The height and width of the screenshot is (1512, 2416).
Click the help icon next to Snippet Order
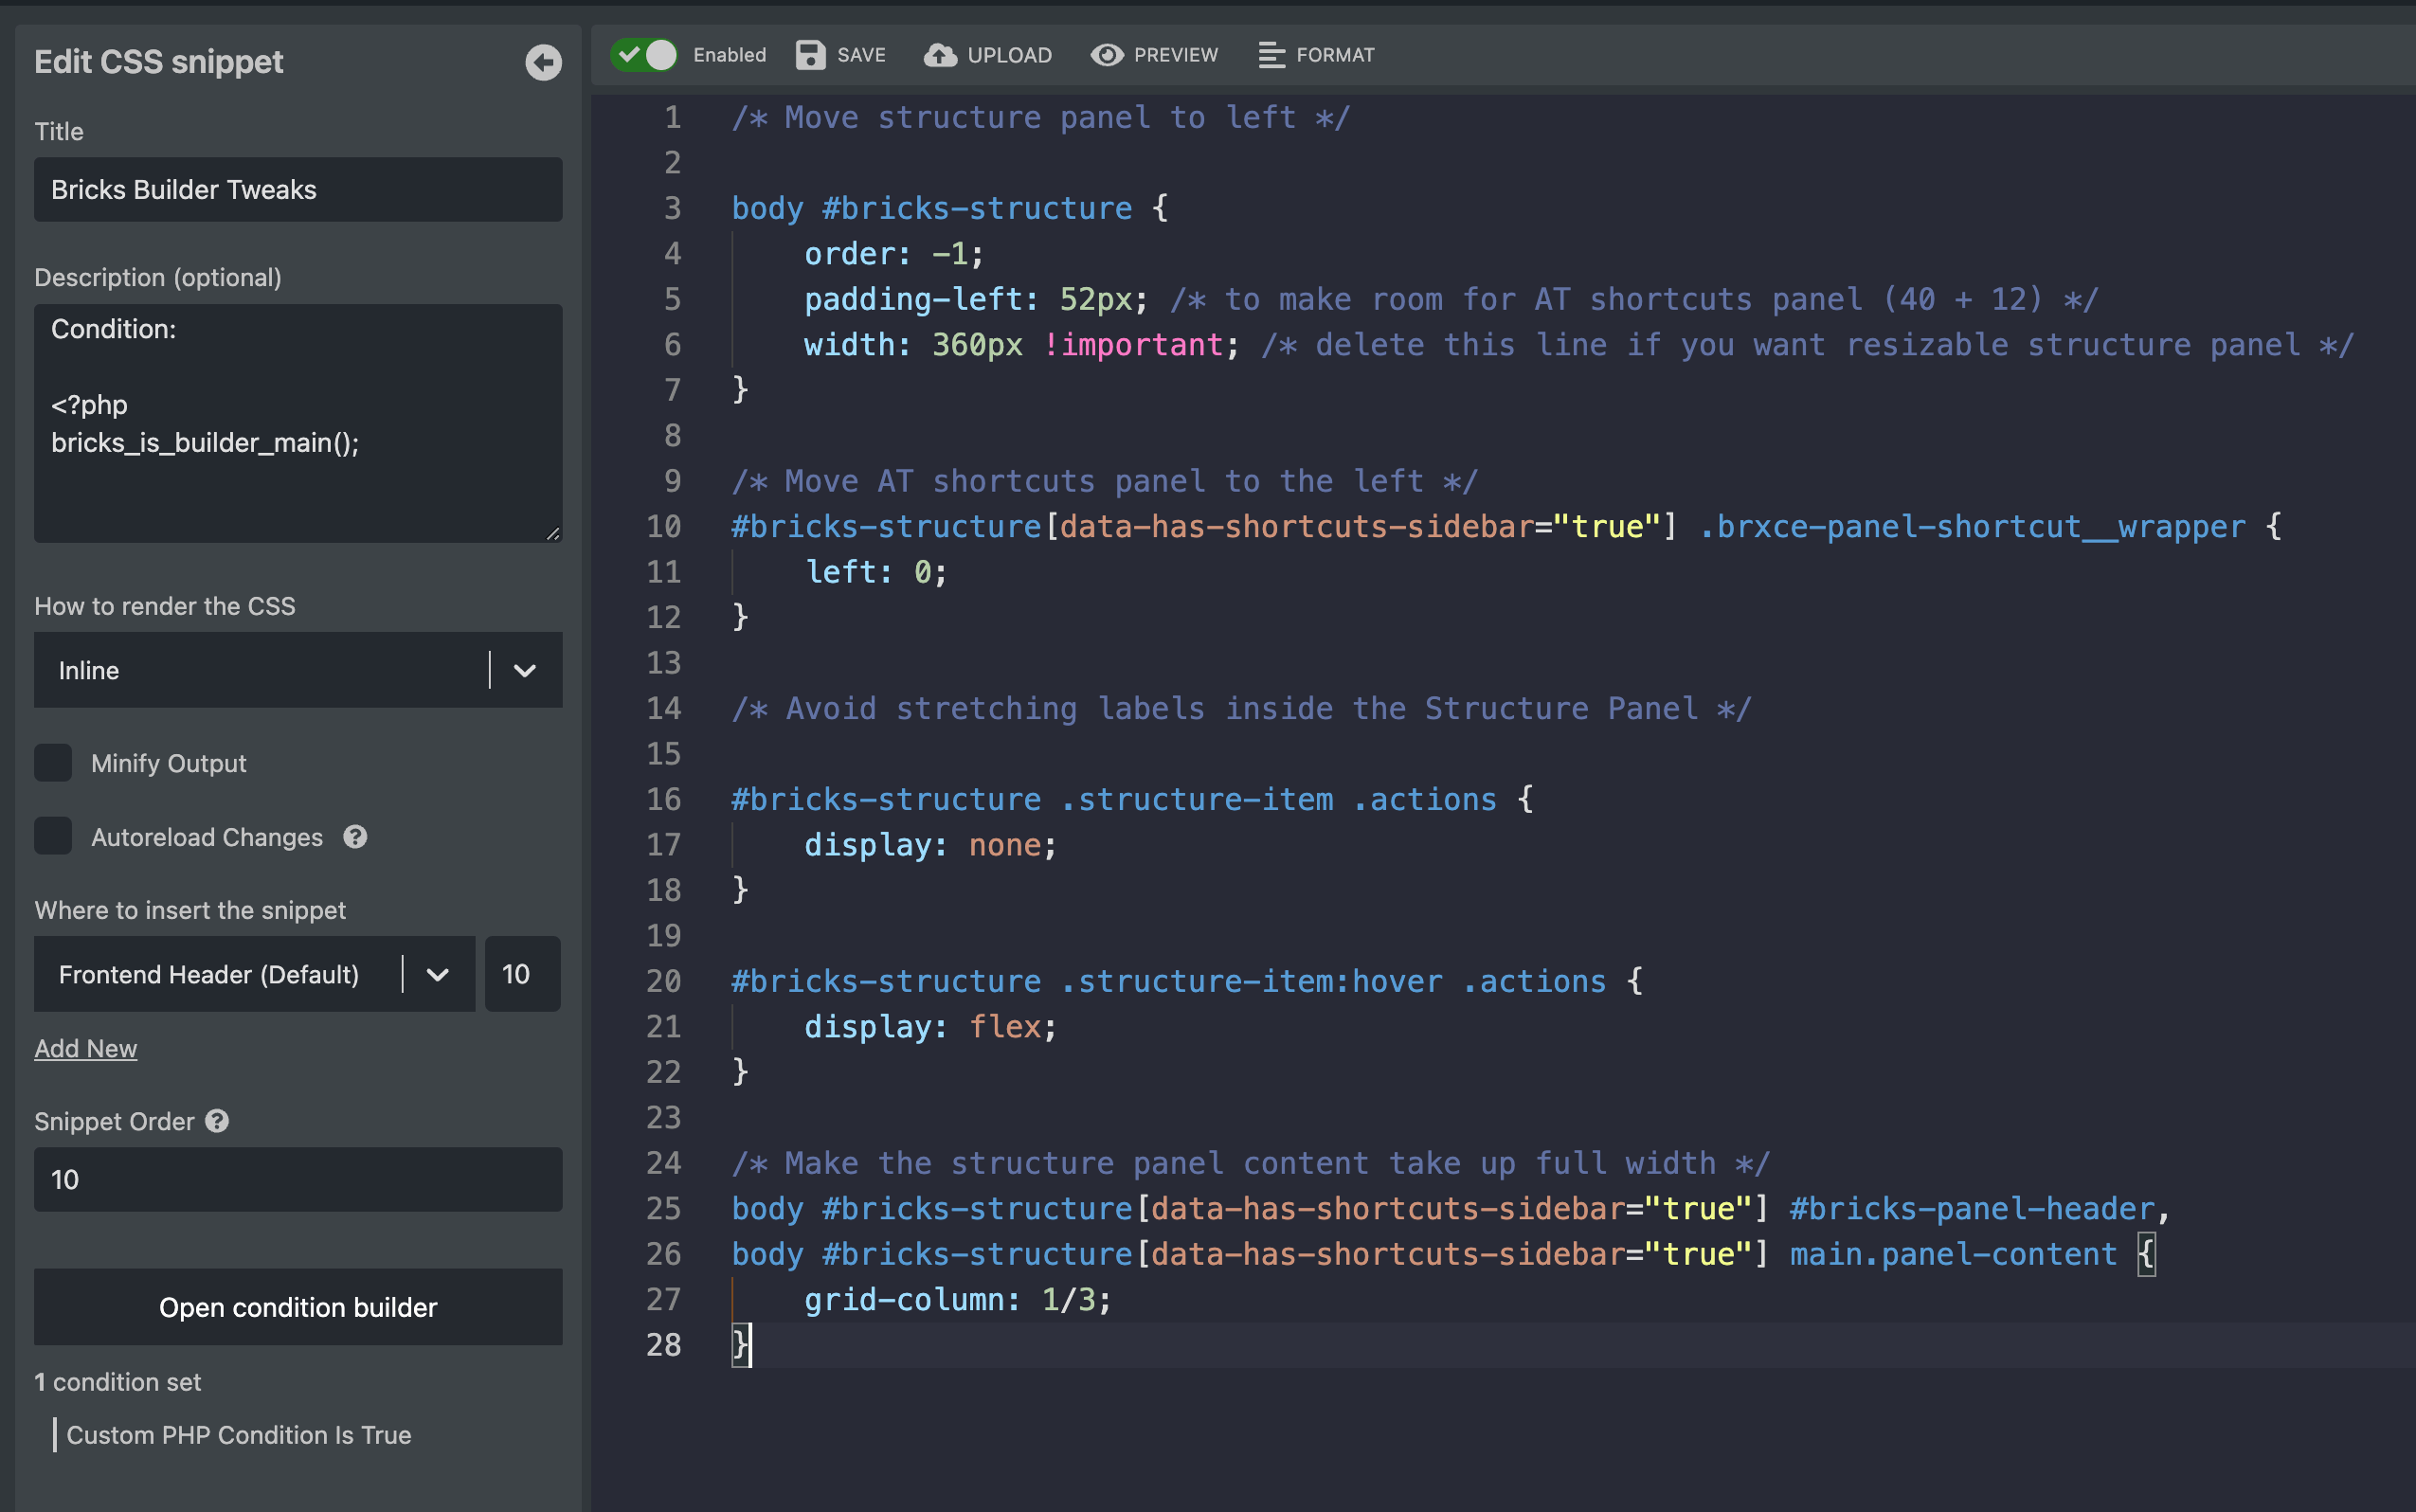pyautogui.click(x=217, y=1121)
